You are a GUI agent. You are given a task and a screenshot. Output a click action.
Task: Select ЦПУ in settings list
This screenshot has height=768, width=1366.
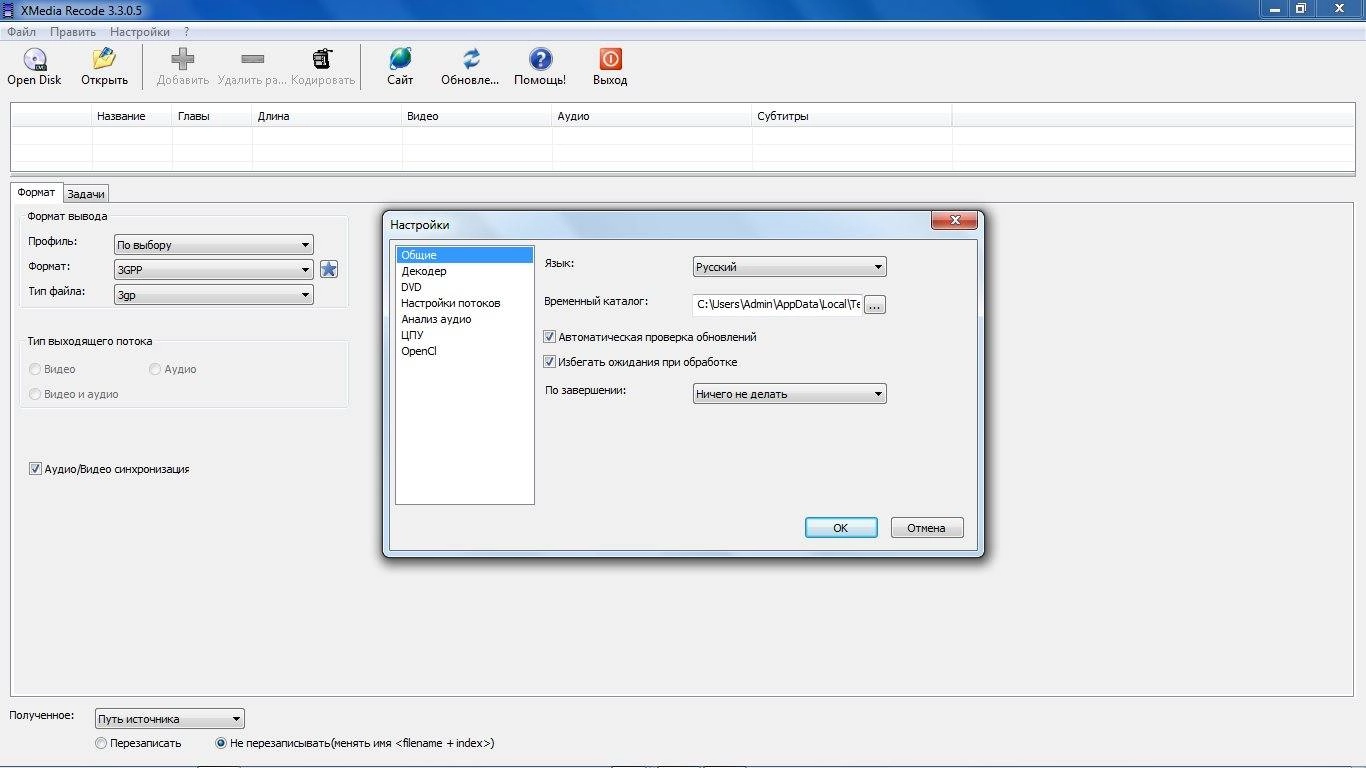(464, 335)
